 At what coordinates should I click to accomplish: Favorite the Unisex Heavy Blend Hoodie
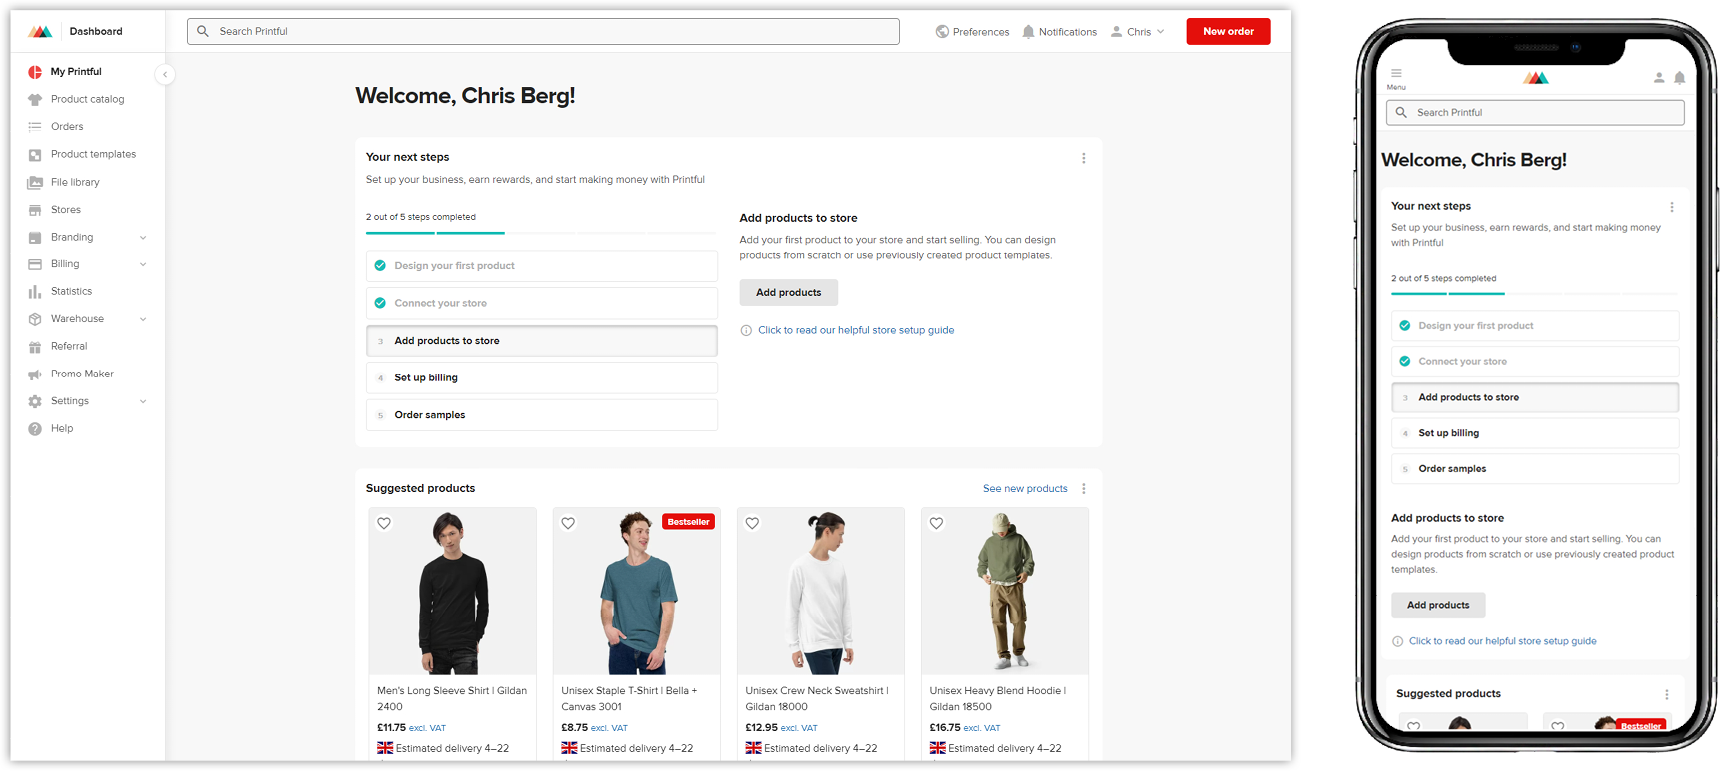point(936,523)
